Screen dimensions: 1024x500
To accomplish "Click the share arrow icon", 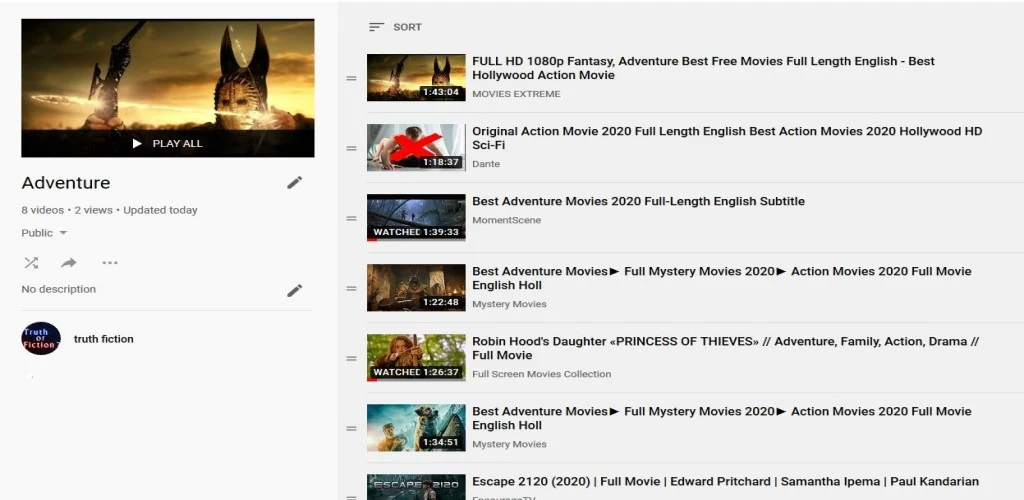I will tap(69, 263).
